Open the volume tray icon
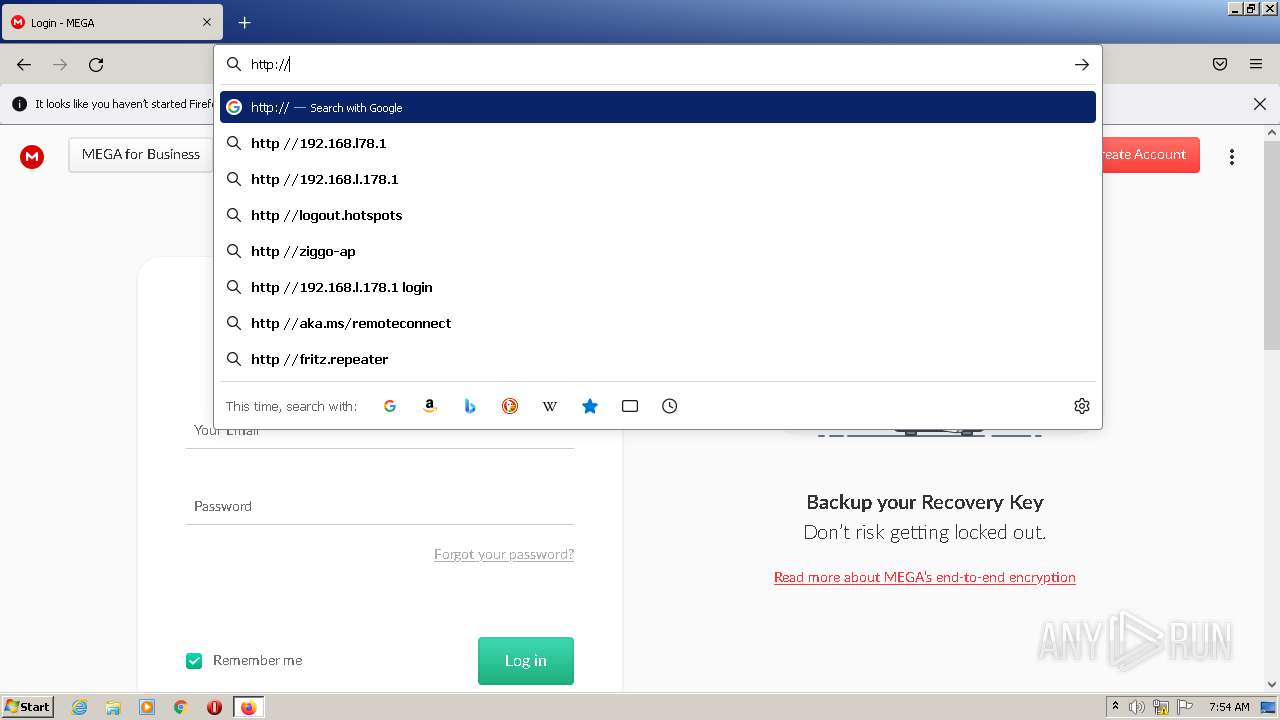This screenshot has height=720, width=1280. (x=1137, y=707)
